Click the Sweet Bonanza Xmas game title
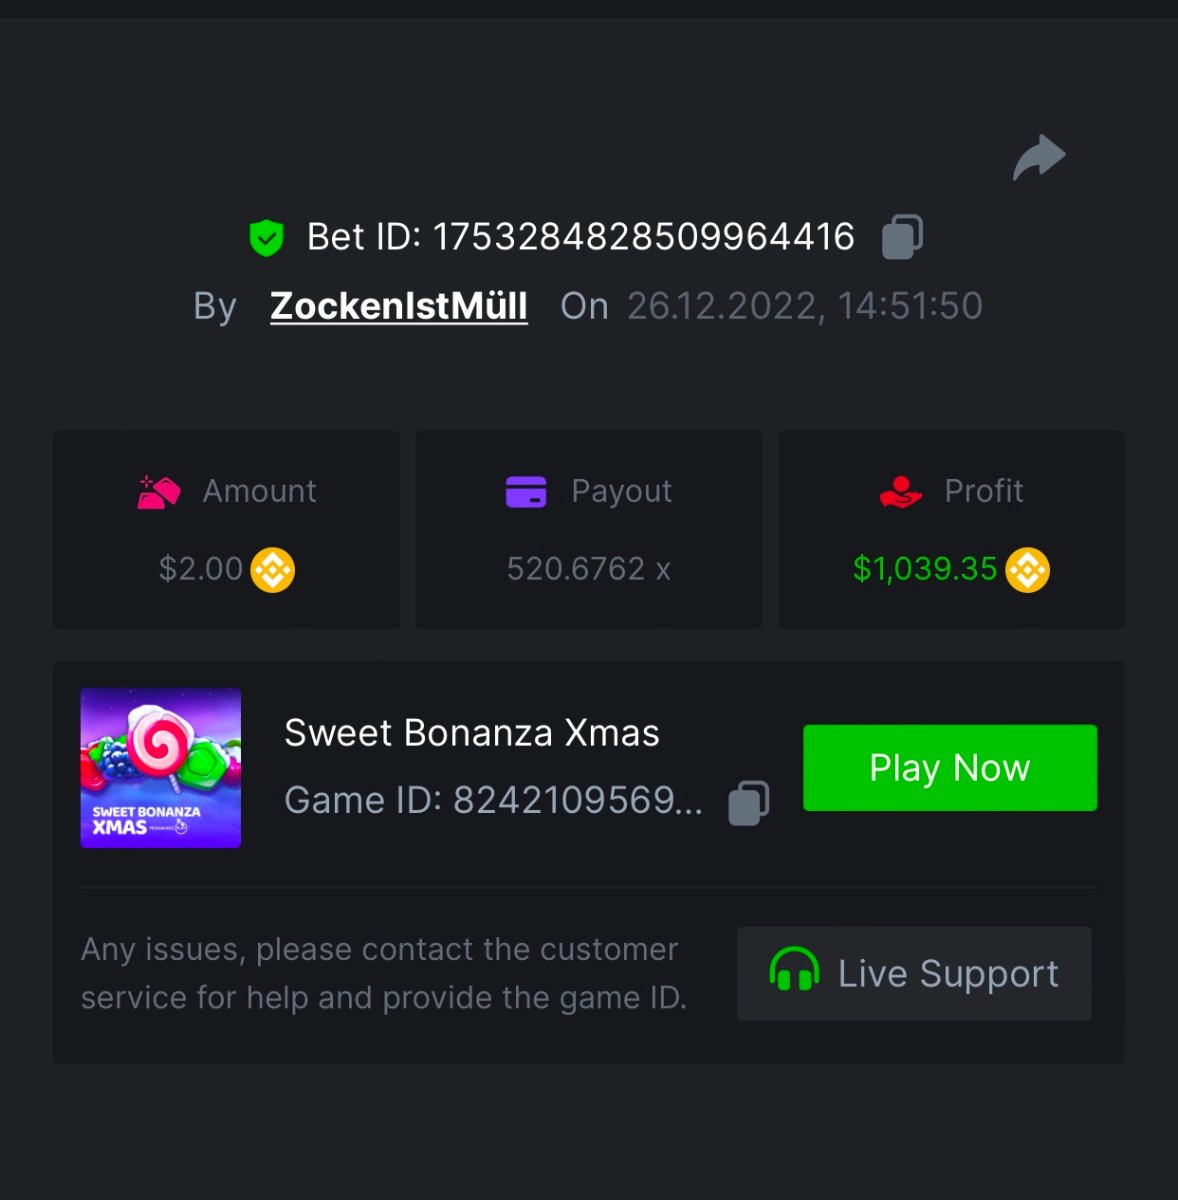This screenshot has height=1200, width=1178. 472,733
